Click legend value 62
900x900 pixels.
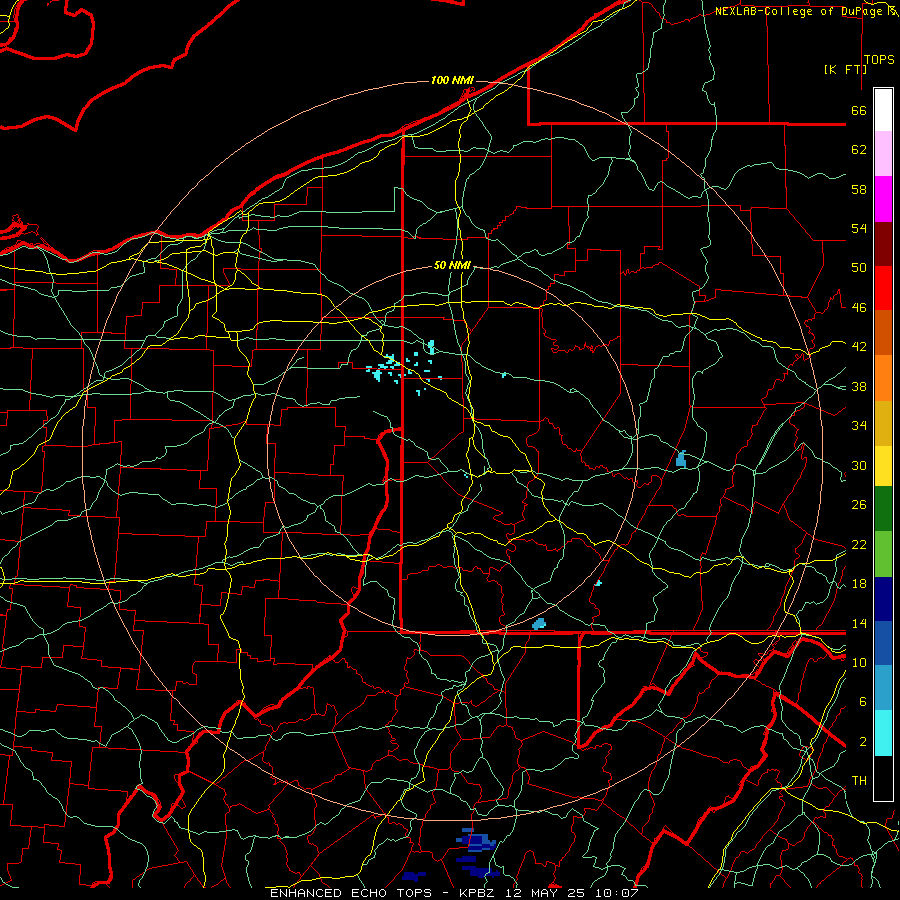tap(859, 150)
